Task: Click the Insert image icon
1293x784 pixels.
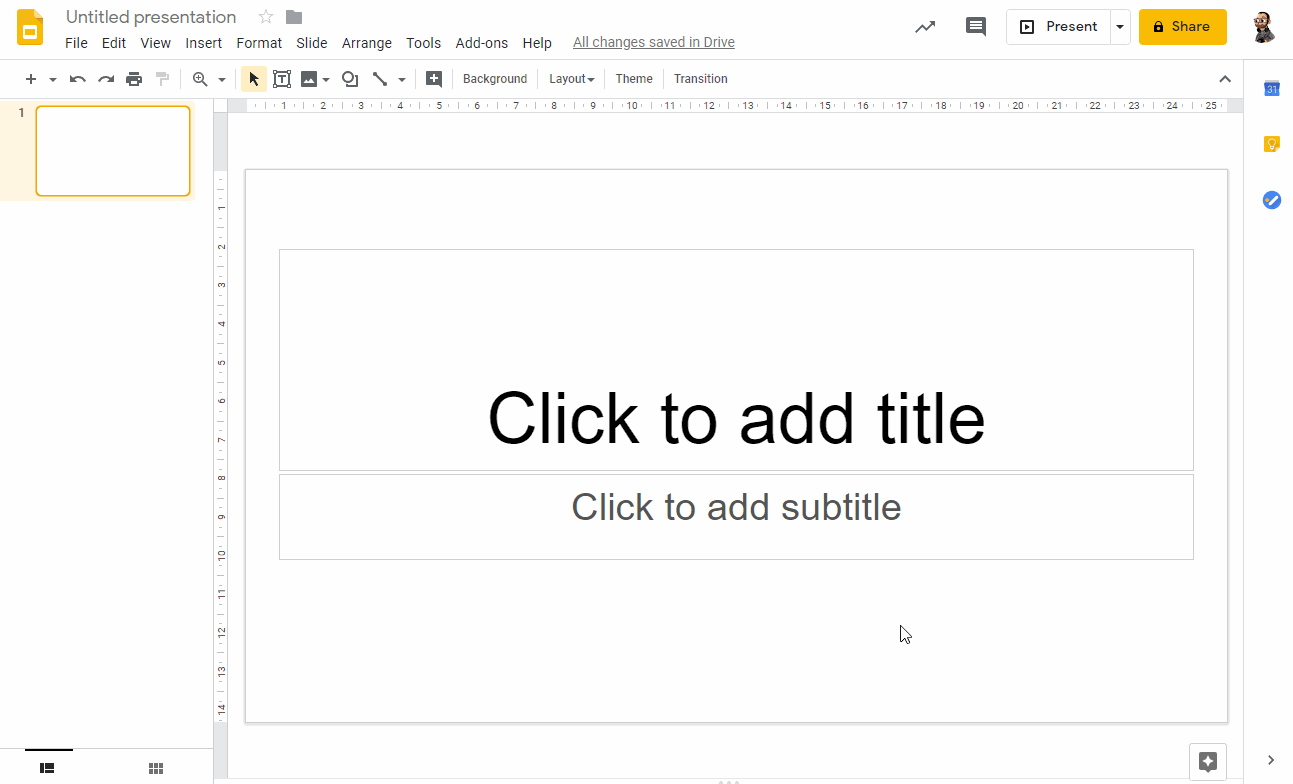Action: click(x=309, y=79)
